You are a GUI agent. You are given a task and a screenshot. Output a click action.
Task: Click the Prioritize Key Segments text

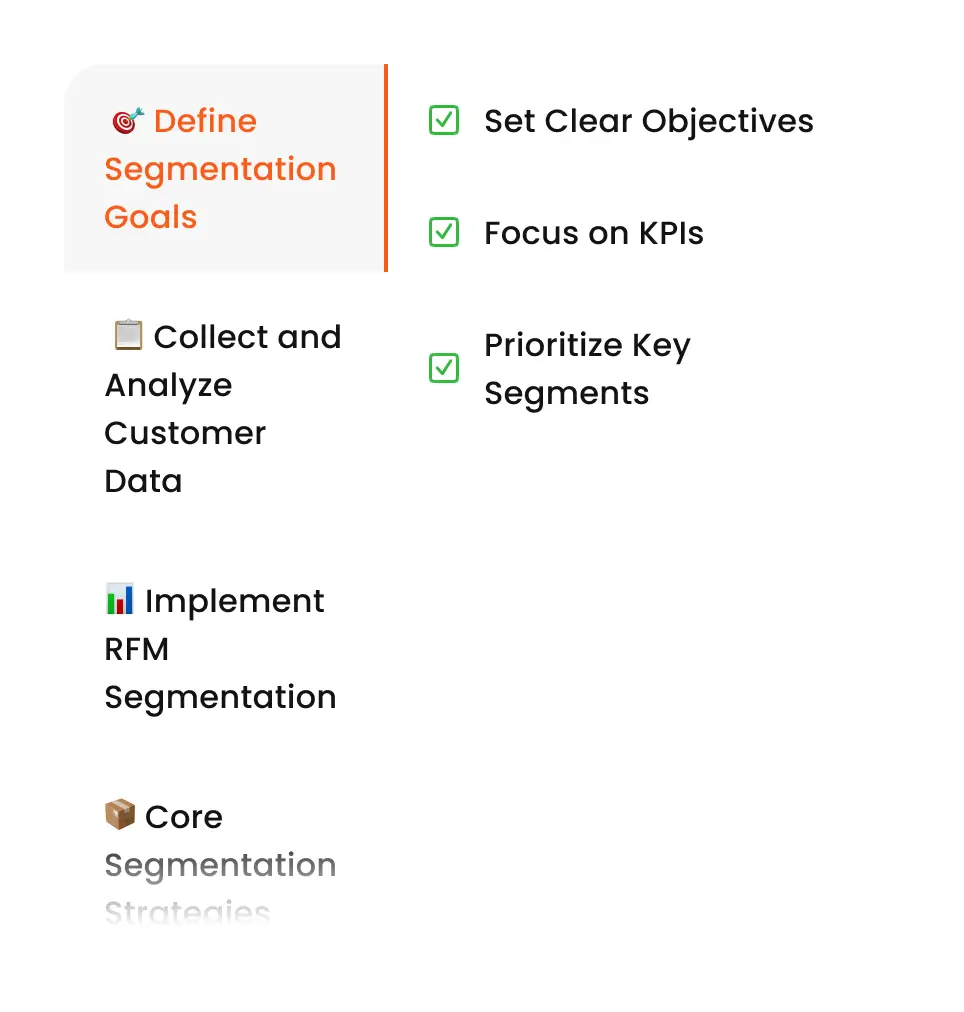coord(587,369)
